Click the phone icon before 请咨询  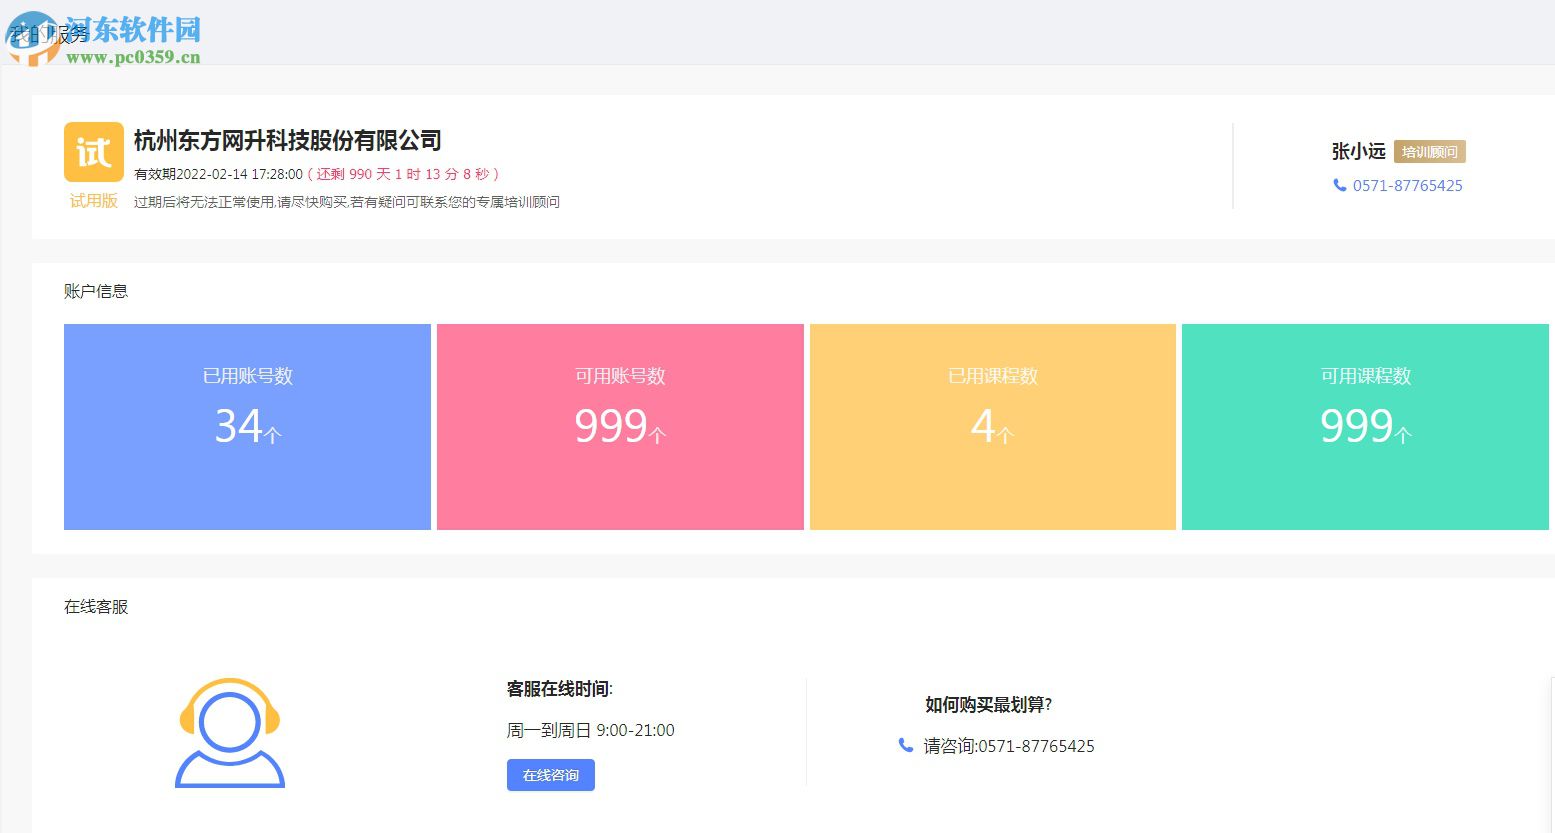(x=906, y=745)
